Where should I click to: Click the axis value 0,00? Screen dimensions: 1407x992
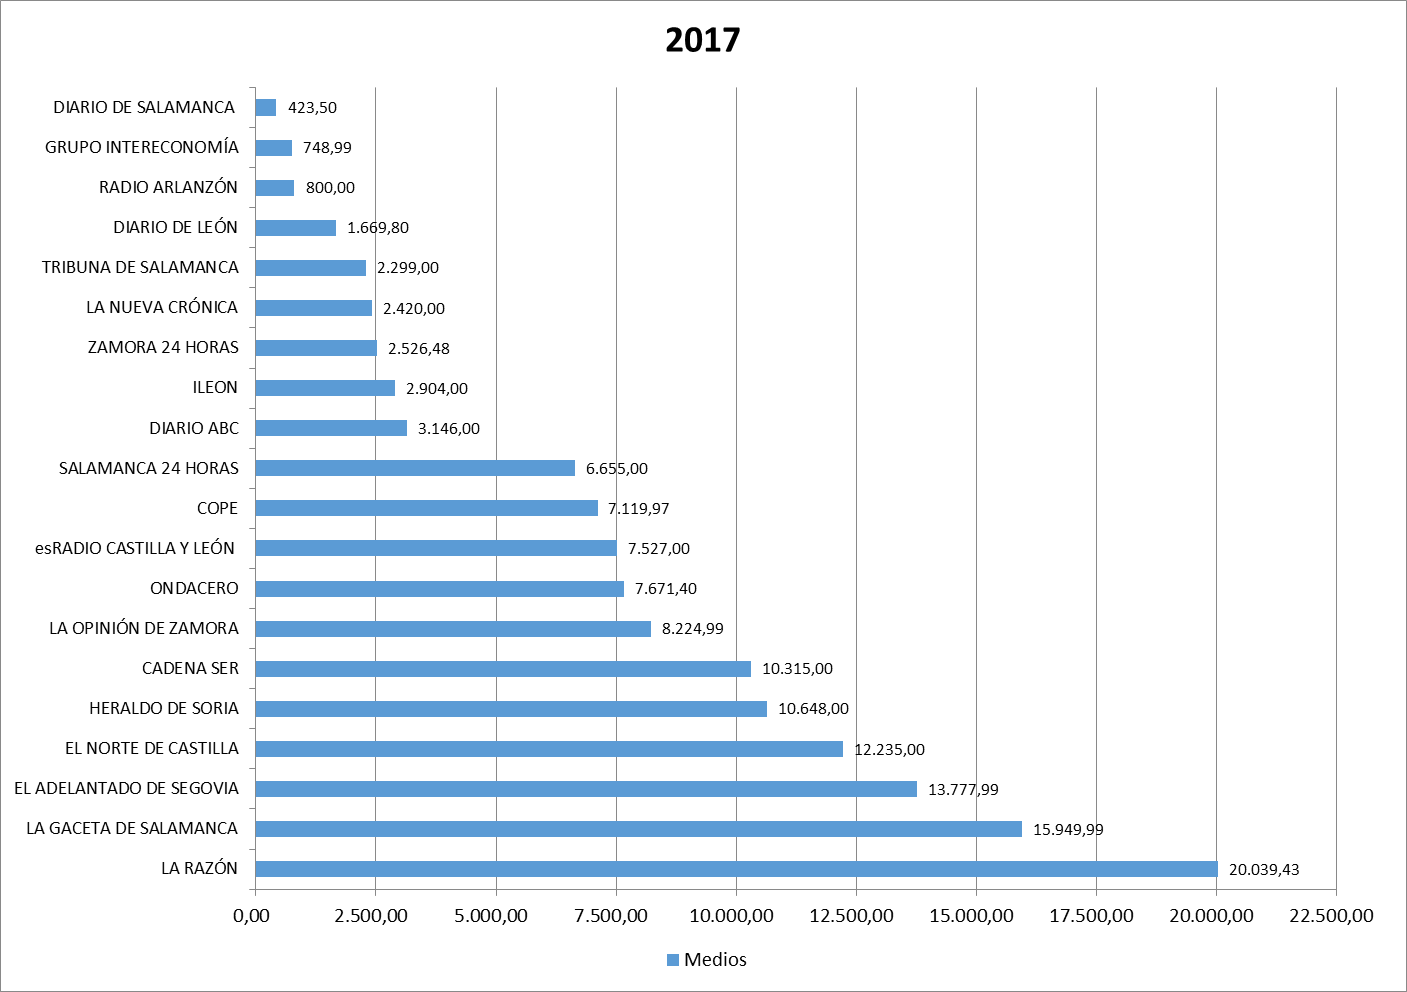pos(251,916)
